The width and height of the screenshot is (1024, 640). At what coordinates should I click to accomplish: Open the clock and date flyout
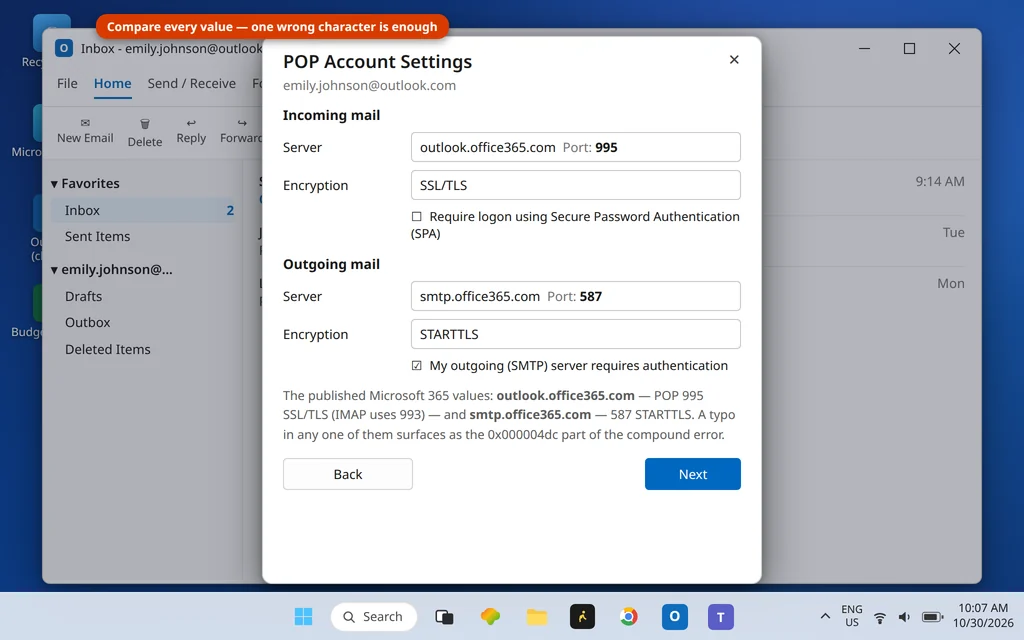point(983,616)
